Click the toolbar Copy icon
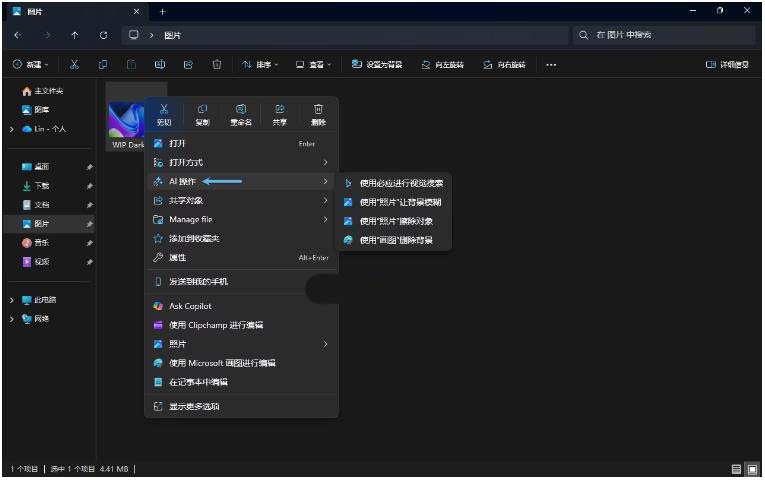The image size is (765, 480). pos(103,64)
